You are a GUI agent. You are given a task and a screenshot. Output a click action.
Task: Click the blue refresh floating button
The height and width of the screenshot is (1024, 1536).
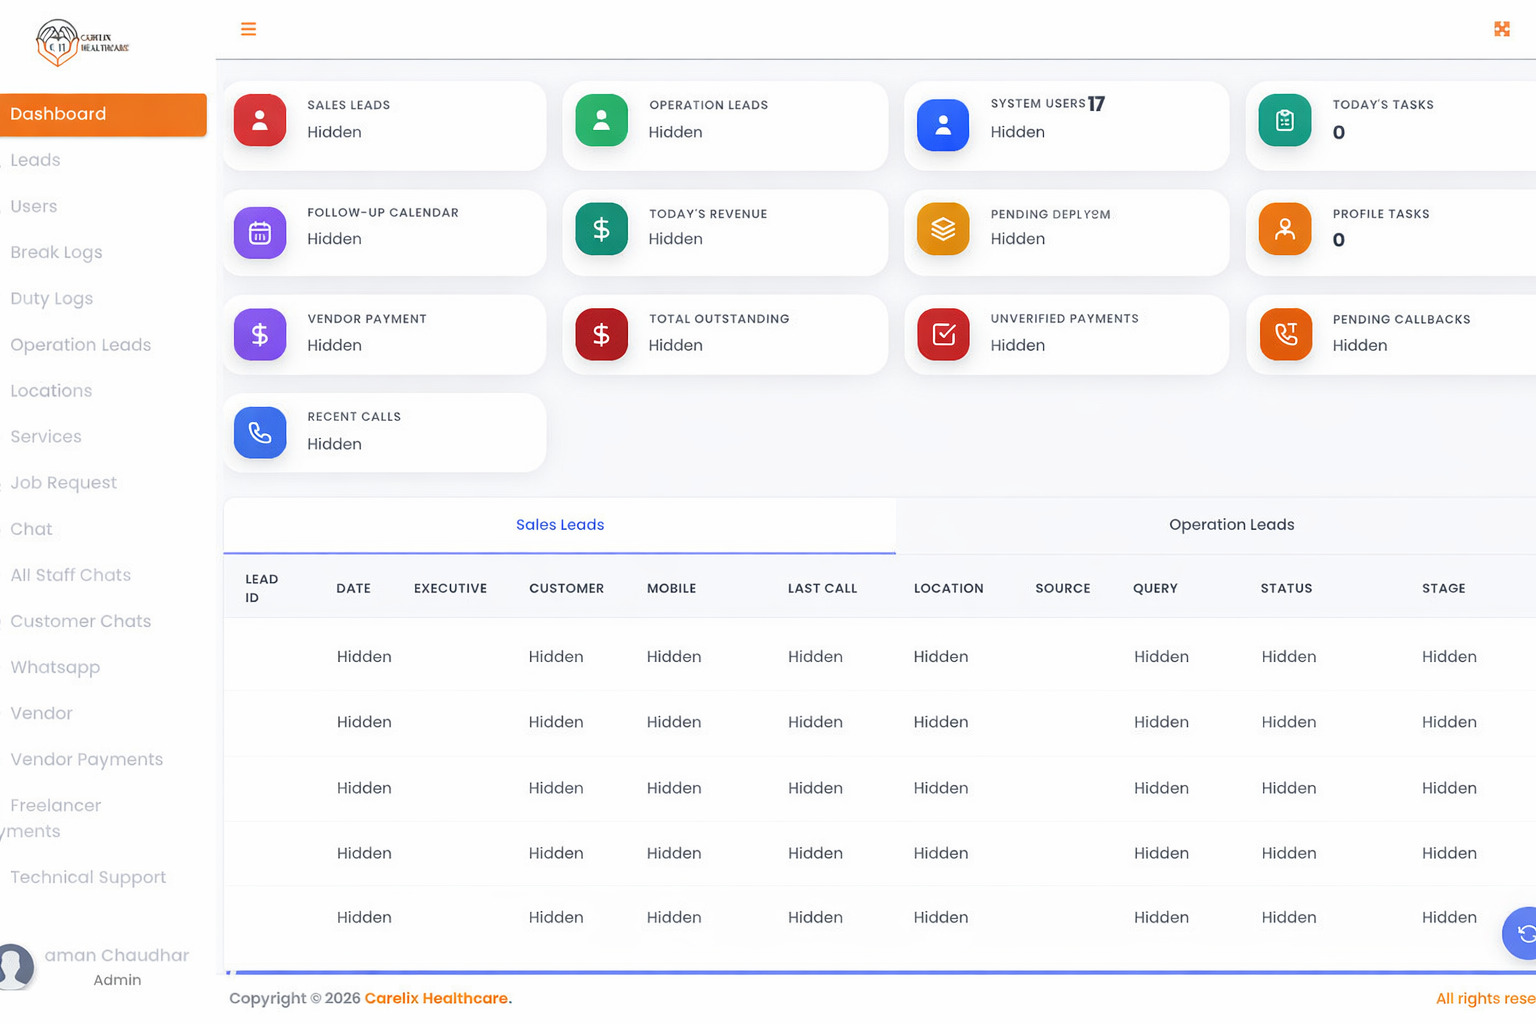[x=1523, y=933]
